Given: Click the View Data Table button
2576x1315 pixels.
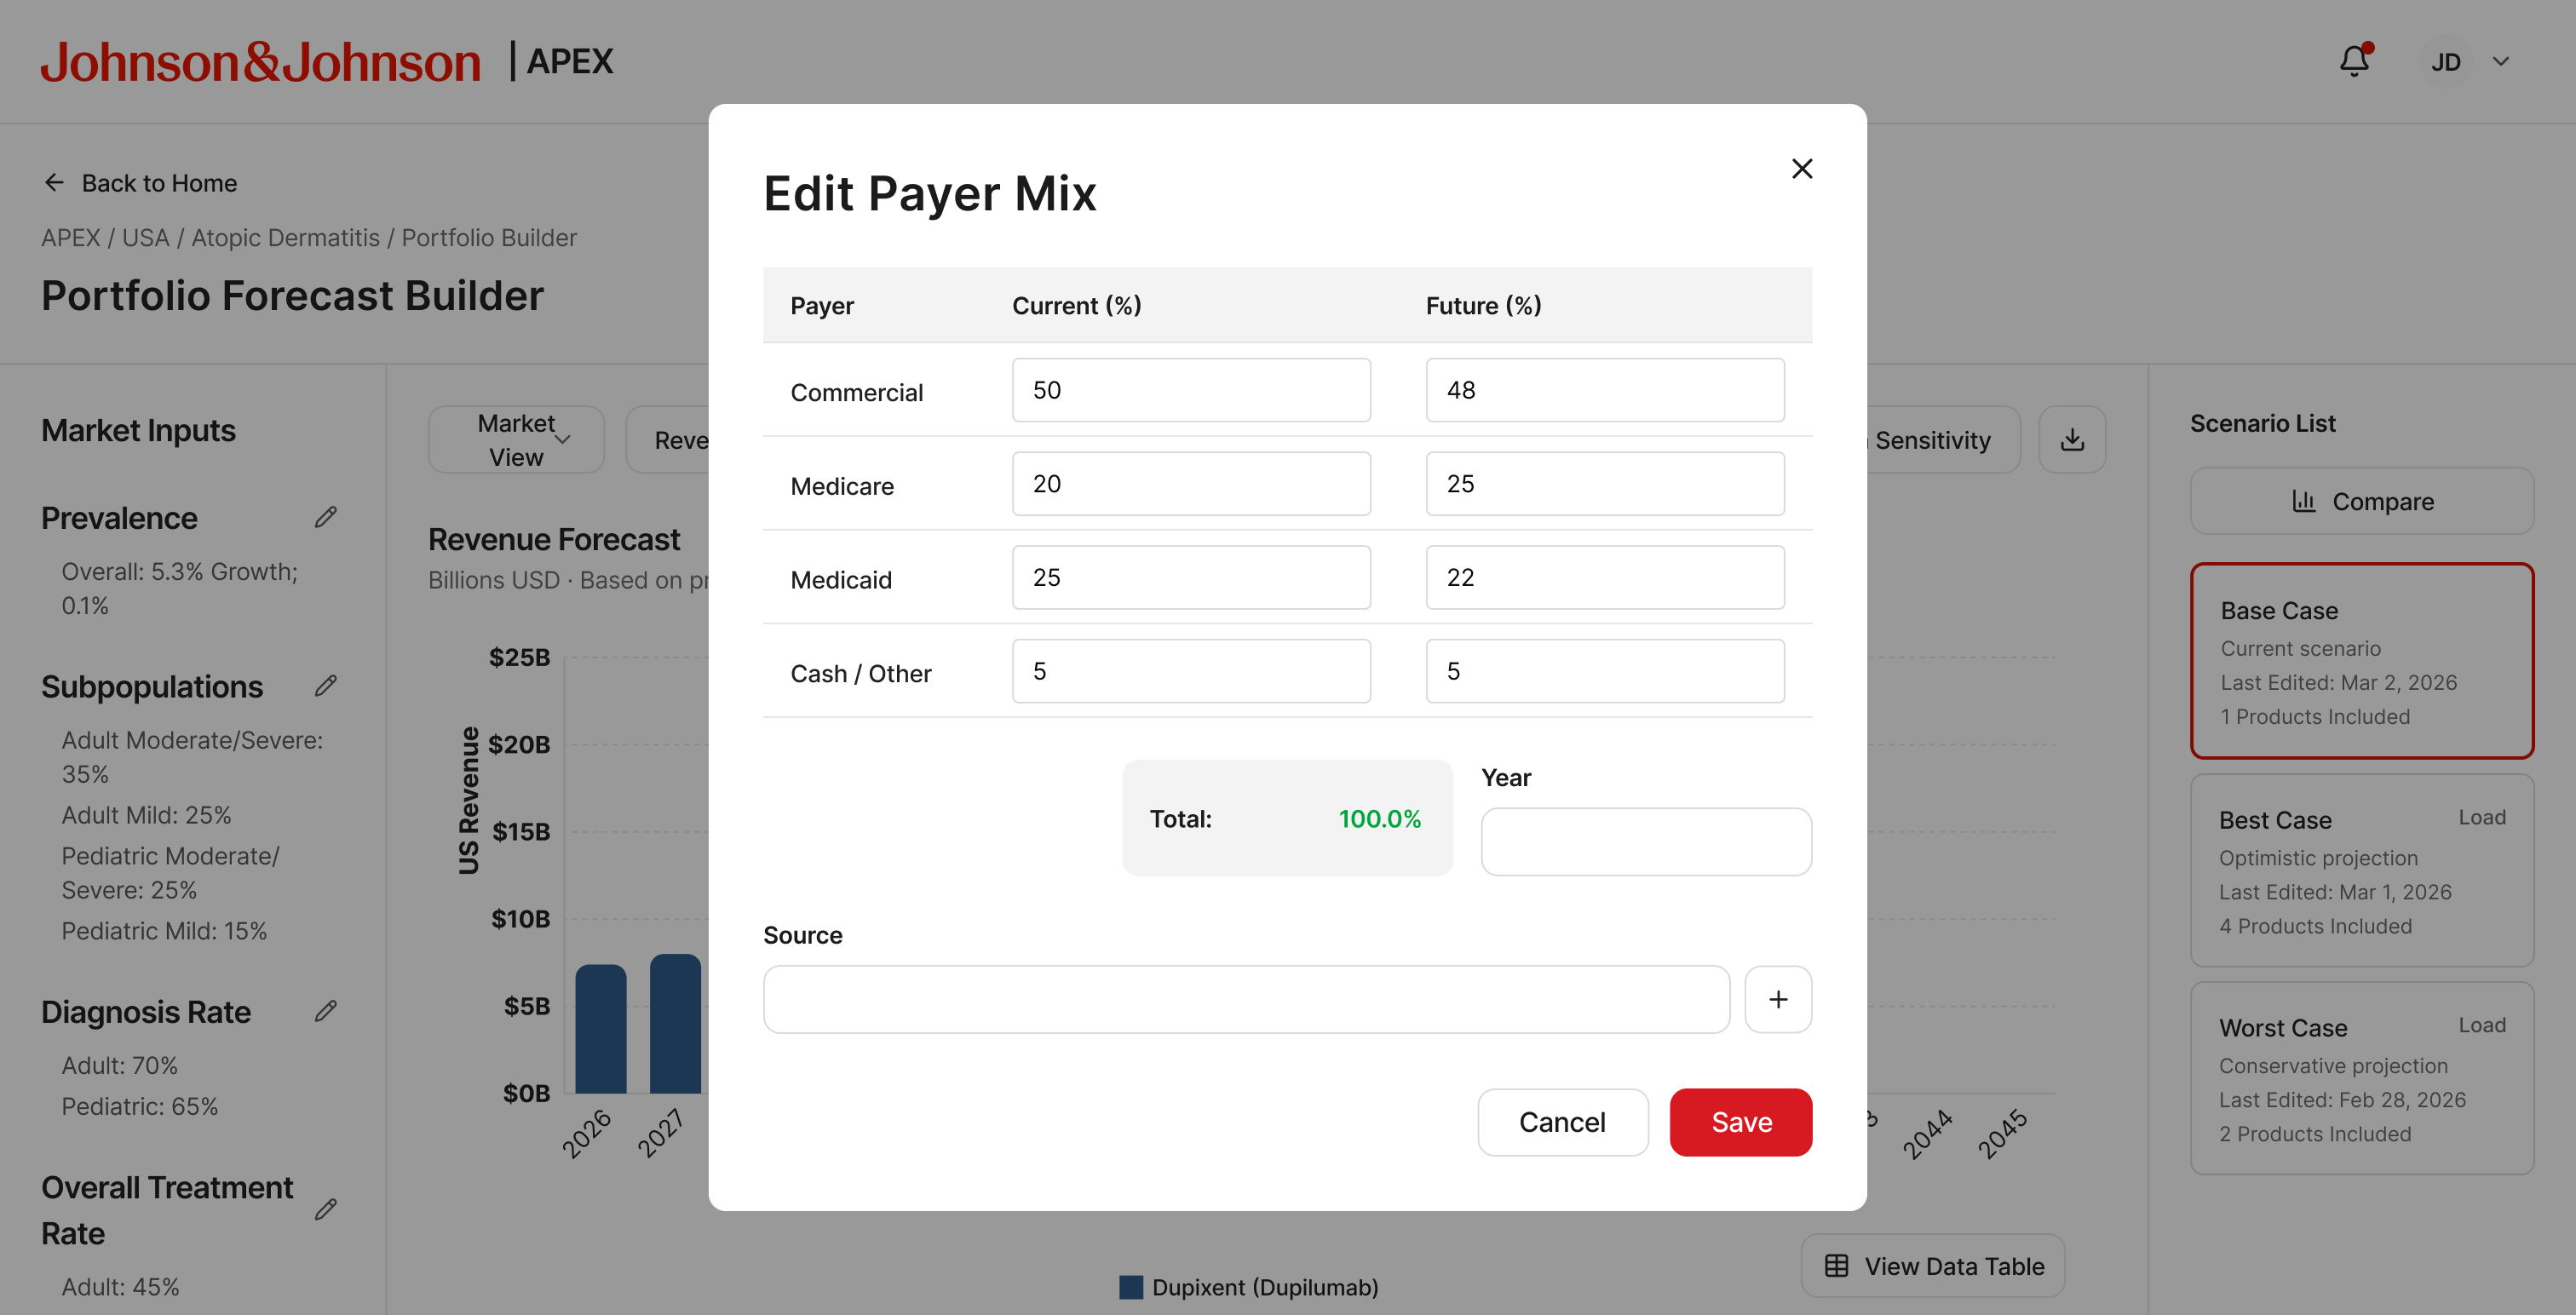Looking at the screenshot, I should [x=1933, y=1266].
